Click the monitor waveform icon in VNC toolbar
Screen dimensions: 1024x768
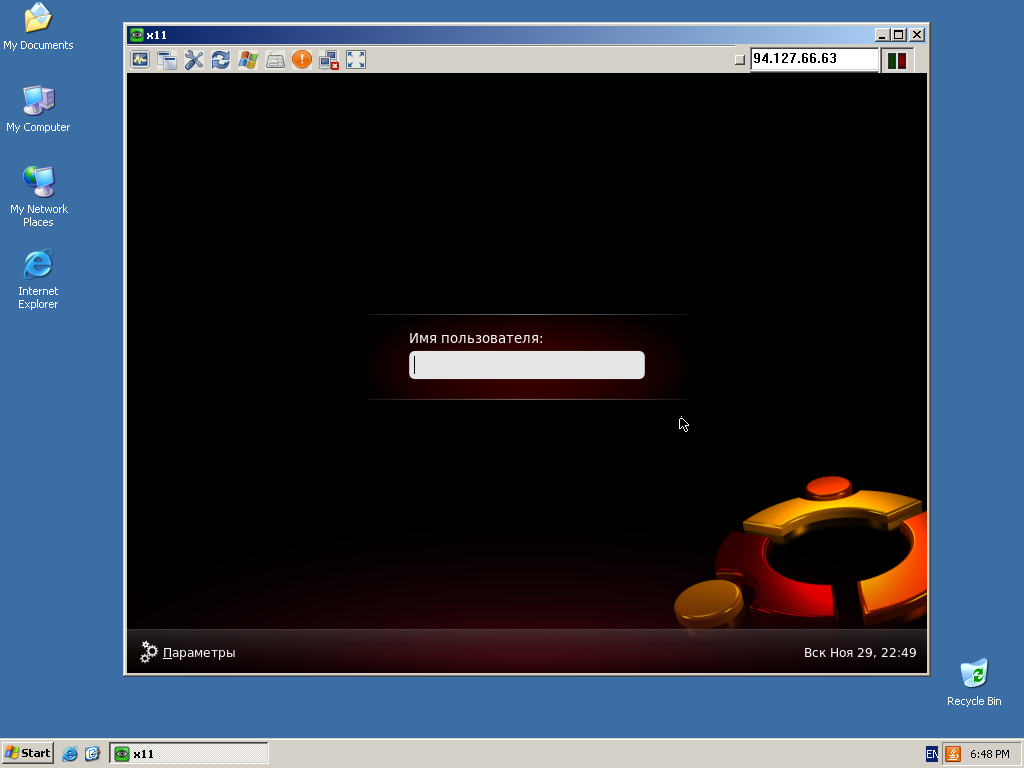pyautogui.click(x=140, y=60)
